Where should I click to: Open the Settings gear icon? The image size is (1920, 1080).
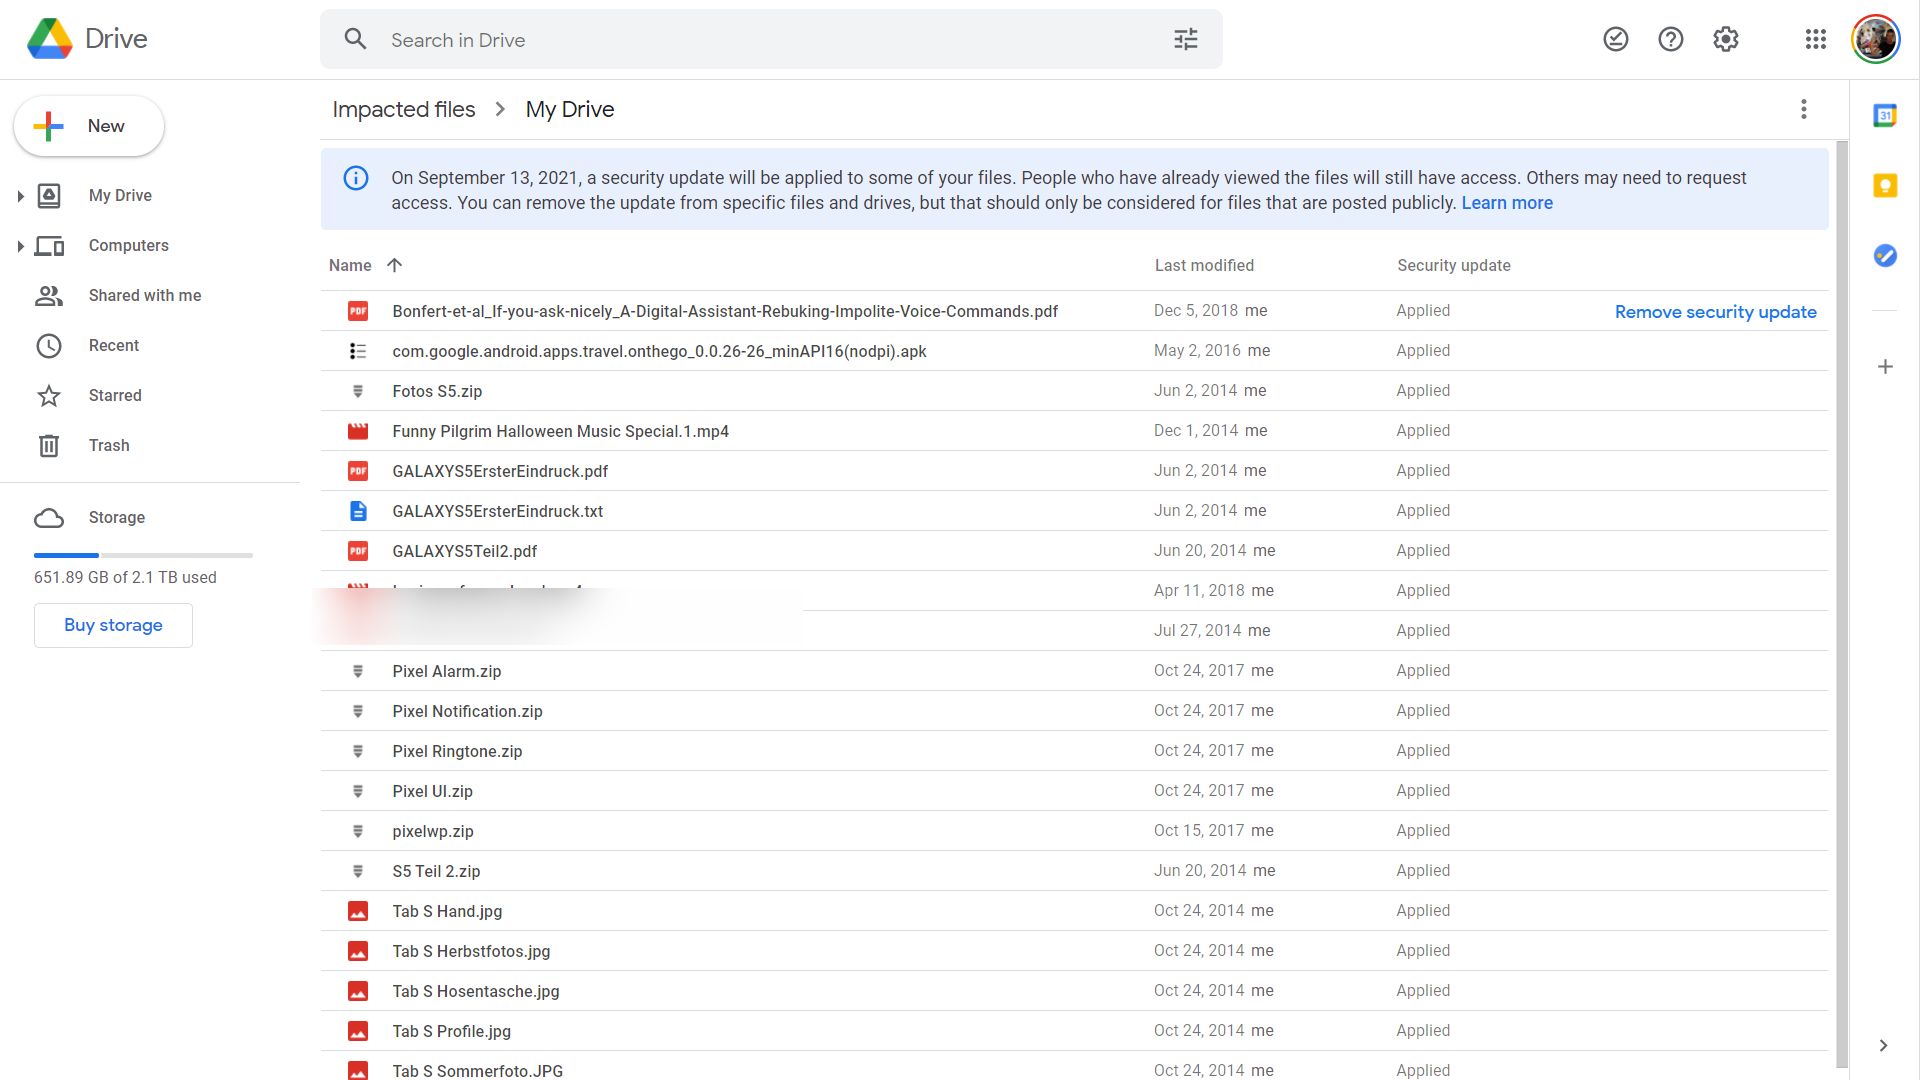[x=1725, y=39]
